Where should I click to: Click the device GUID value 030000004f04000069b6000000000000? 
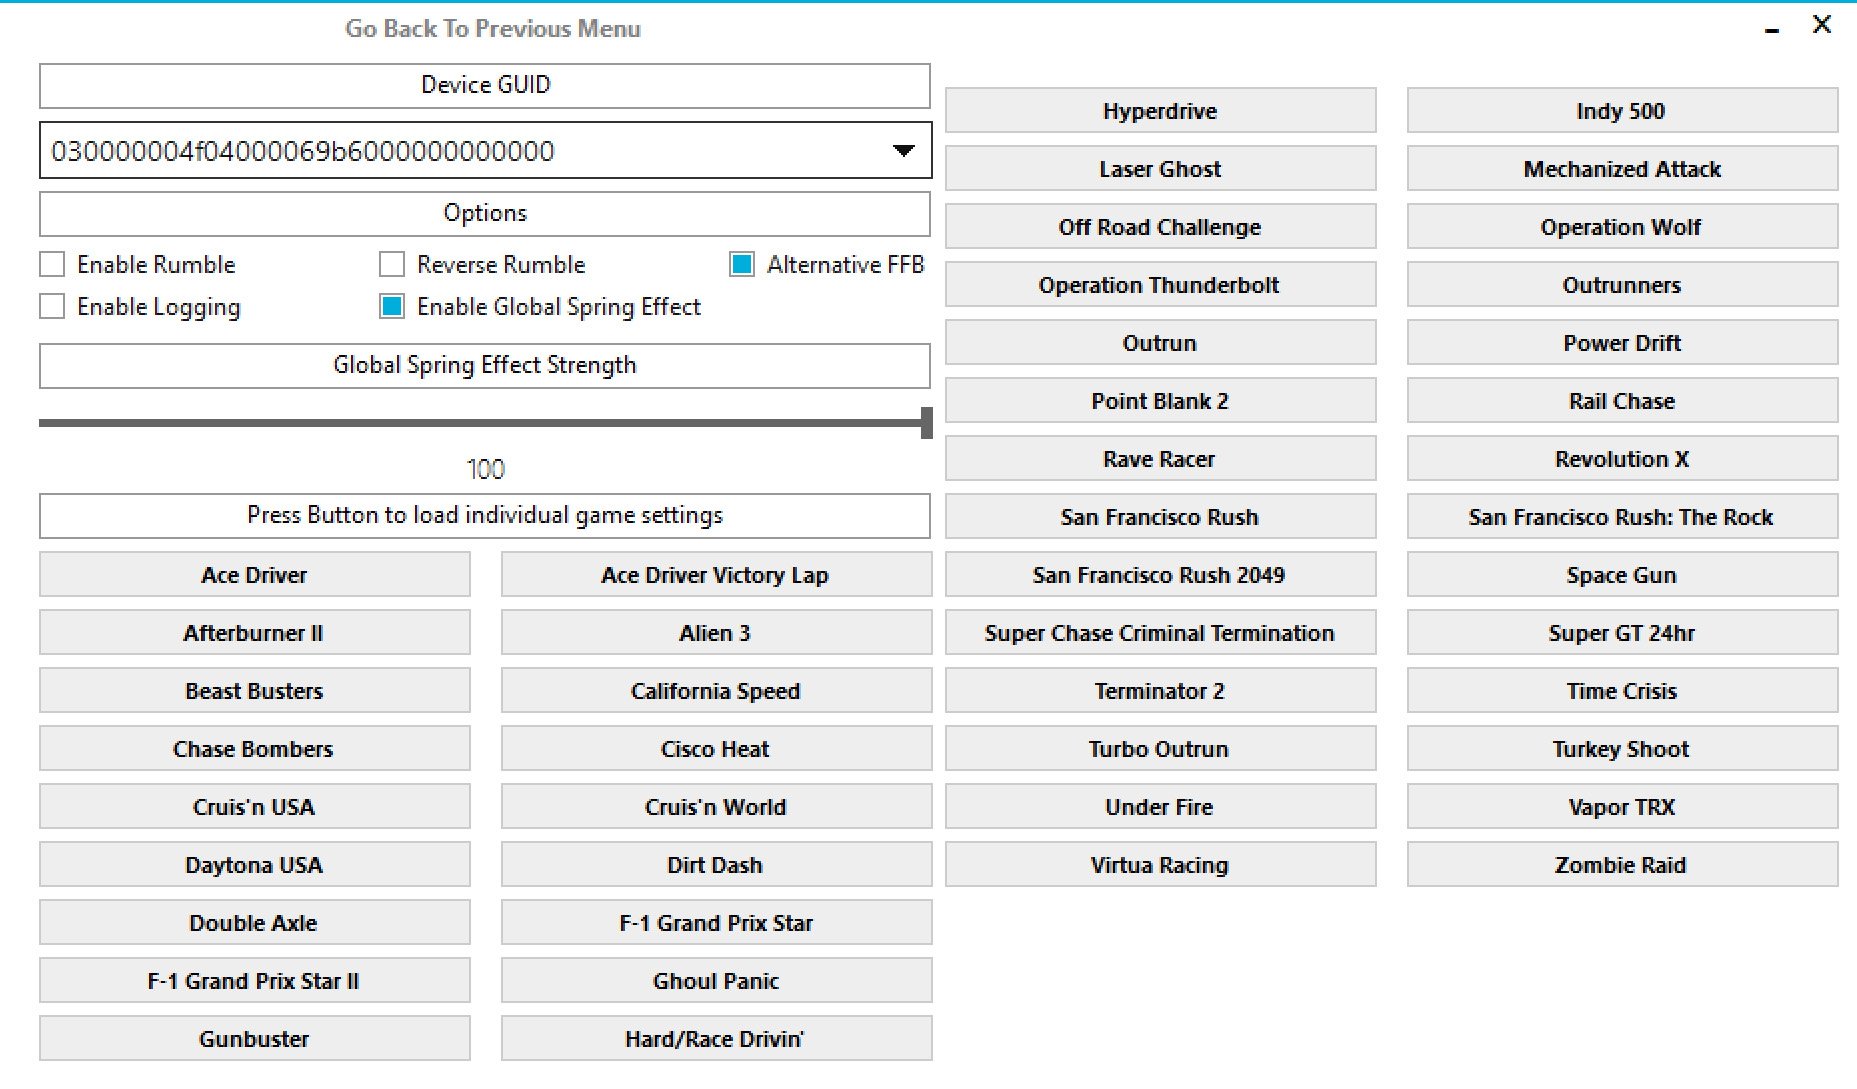pos(303,151)
